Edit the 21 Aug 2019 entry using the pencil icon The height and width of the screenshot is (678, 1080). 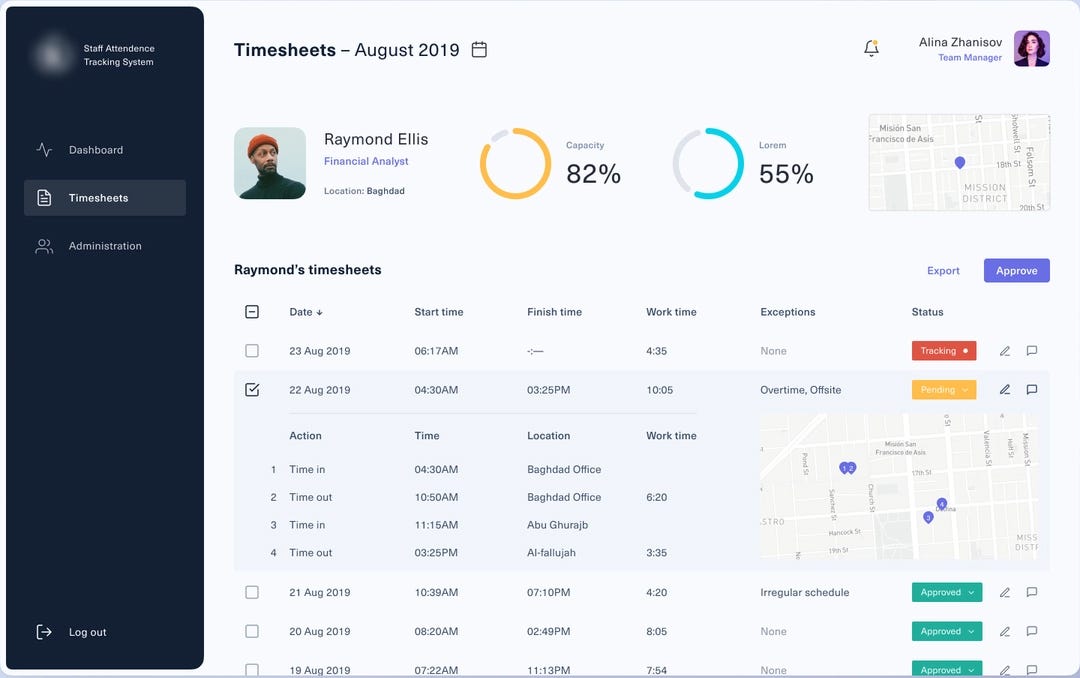[1004, 592]
